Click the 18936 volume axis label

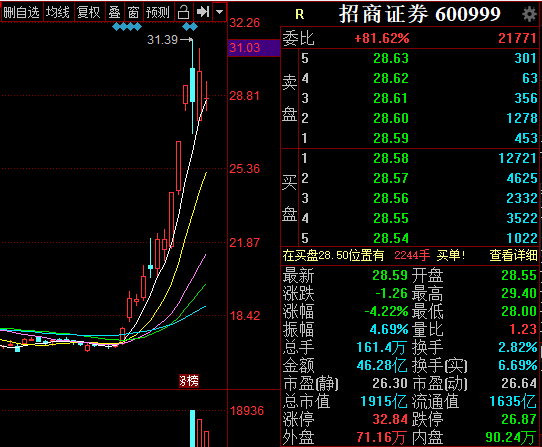click(246, 411)
